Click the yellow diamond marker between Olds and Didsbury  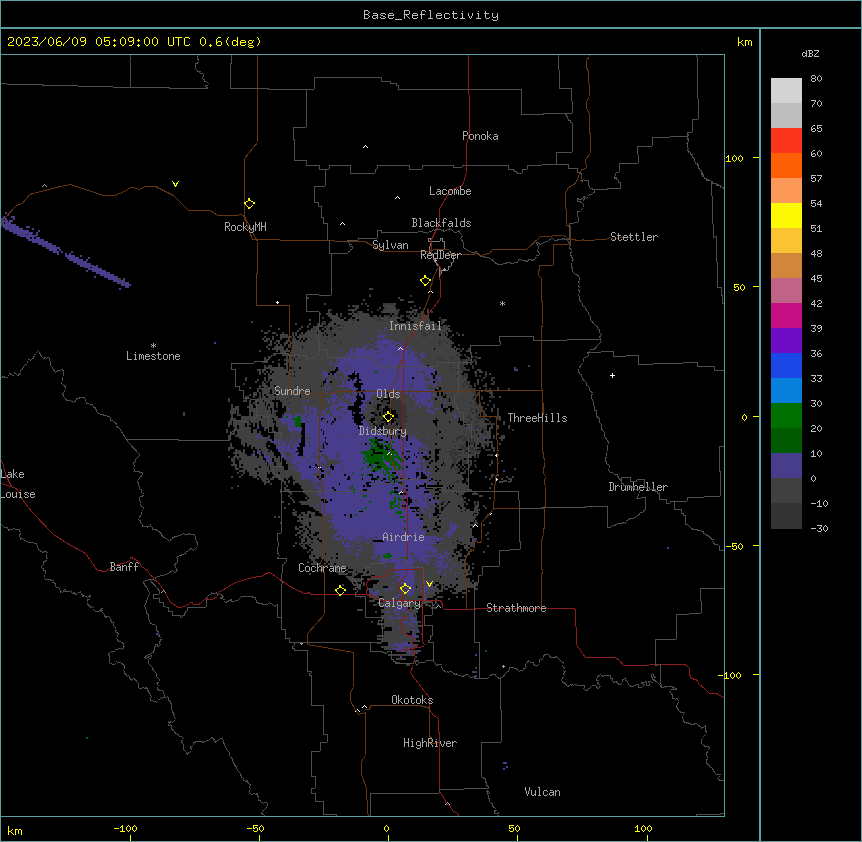(388, 416)
